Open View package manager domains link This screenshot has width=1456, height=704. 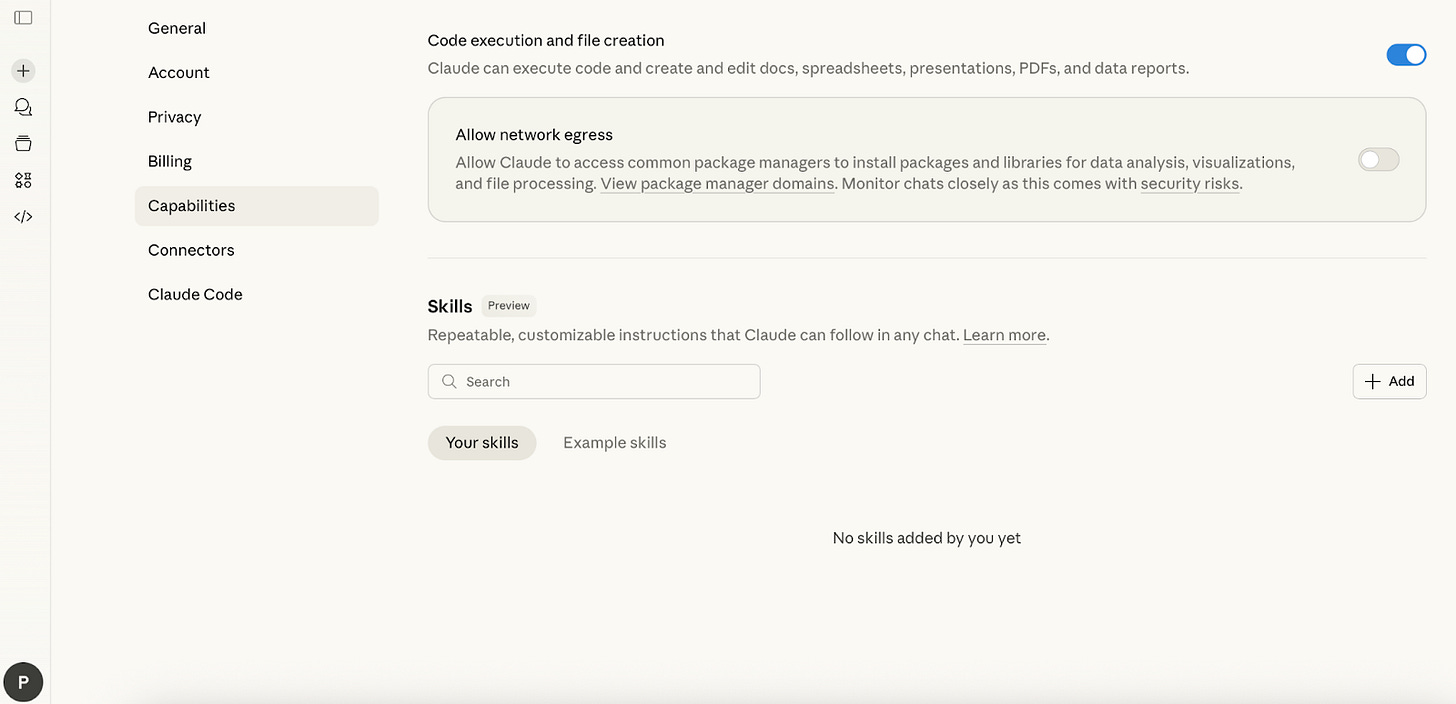[x=717, y=184]
